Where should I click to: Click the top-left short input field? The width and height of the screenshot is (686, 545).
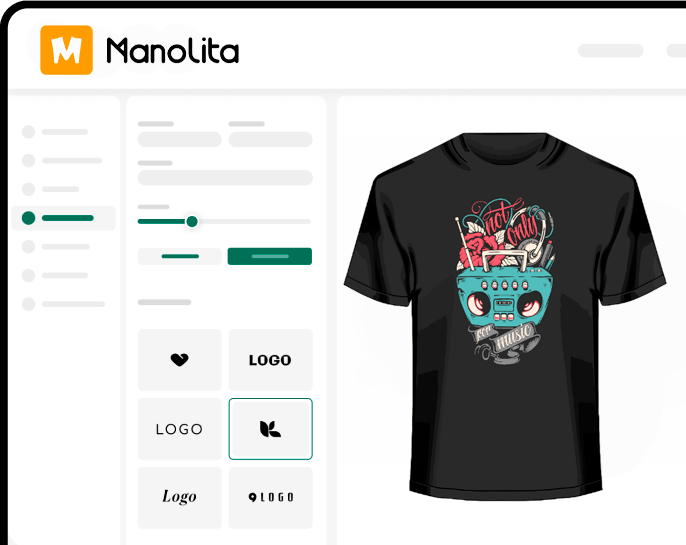pos(179,140)
